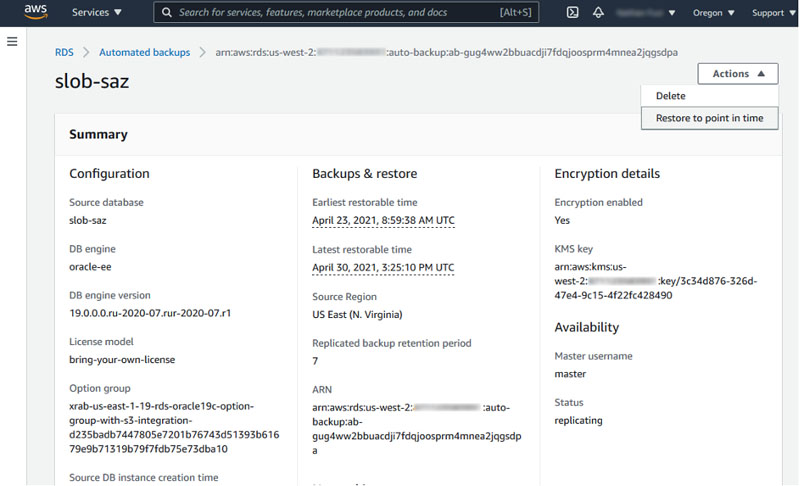The height and width of the screenshot is (486, 800).
Task: Choose Delete from Actions menu
Action: point(709,96)
